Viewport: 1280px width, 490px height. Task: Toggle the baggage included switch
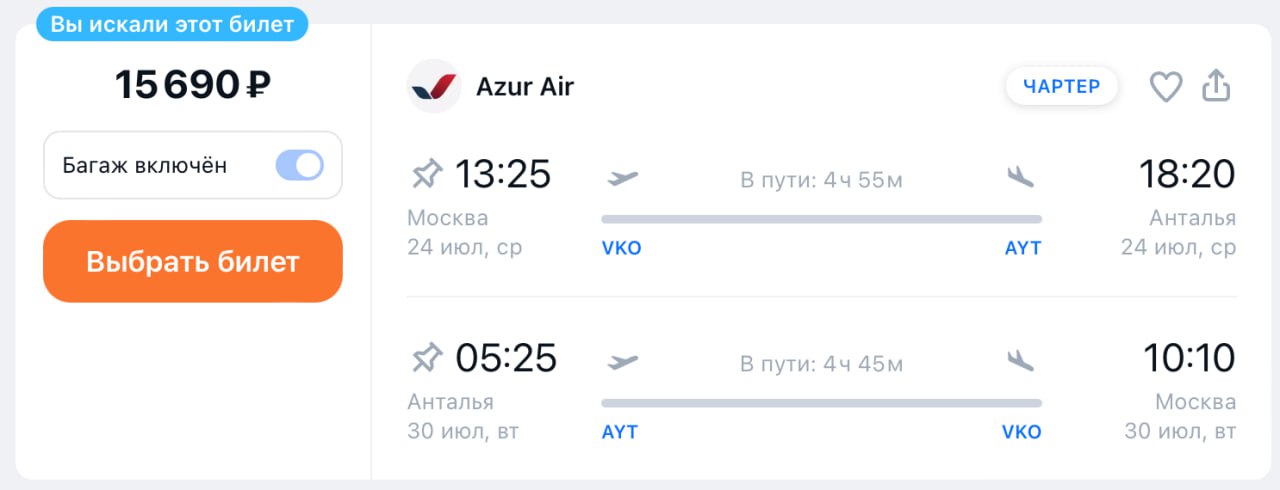point(299,165)
